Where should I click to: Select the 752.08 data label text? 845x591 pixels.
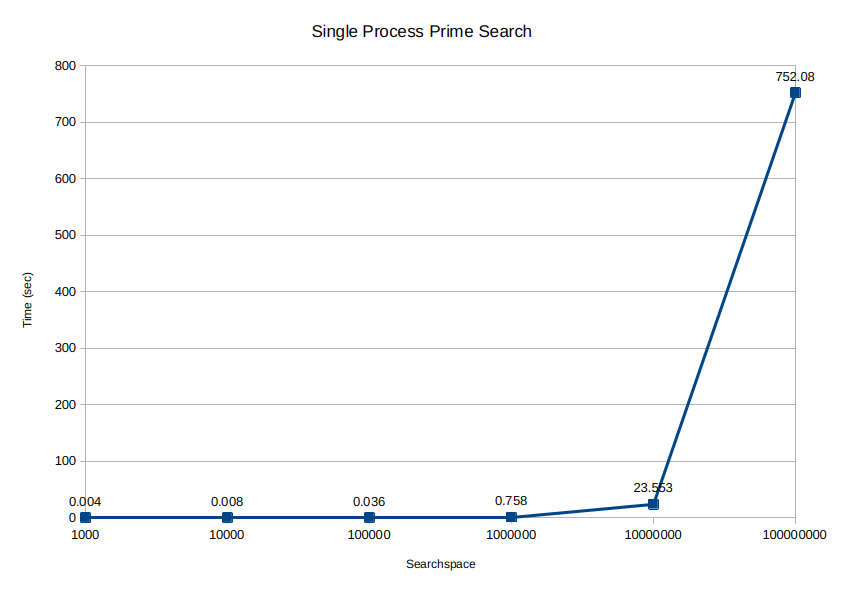pos(795,77)
